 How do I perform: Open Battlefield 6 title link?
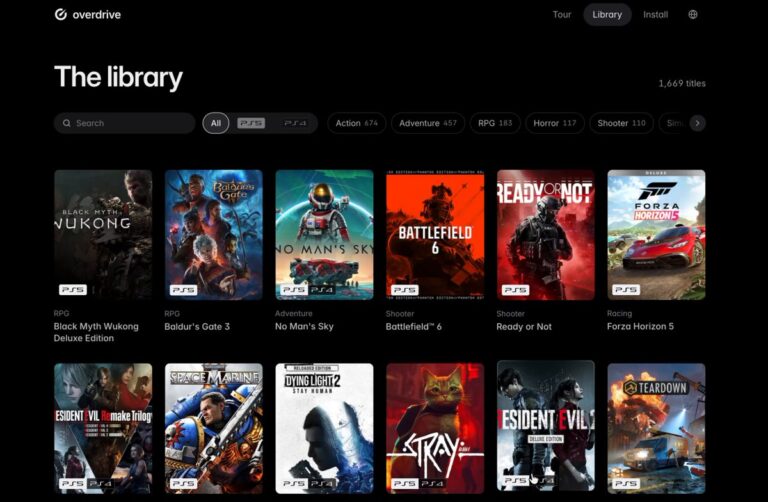click(x=413, y=327)
